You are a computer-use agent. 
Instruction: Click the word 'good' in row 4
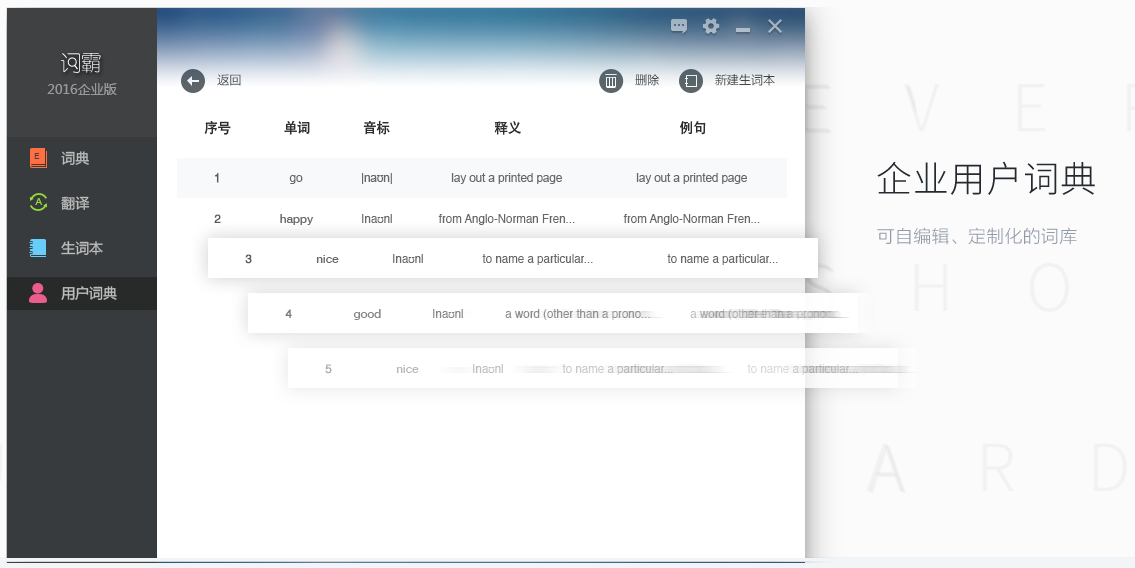click(367, 314)
